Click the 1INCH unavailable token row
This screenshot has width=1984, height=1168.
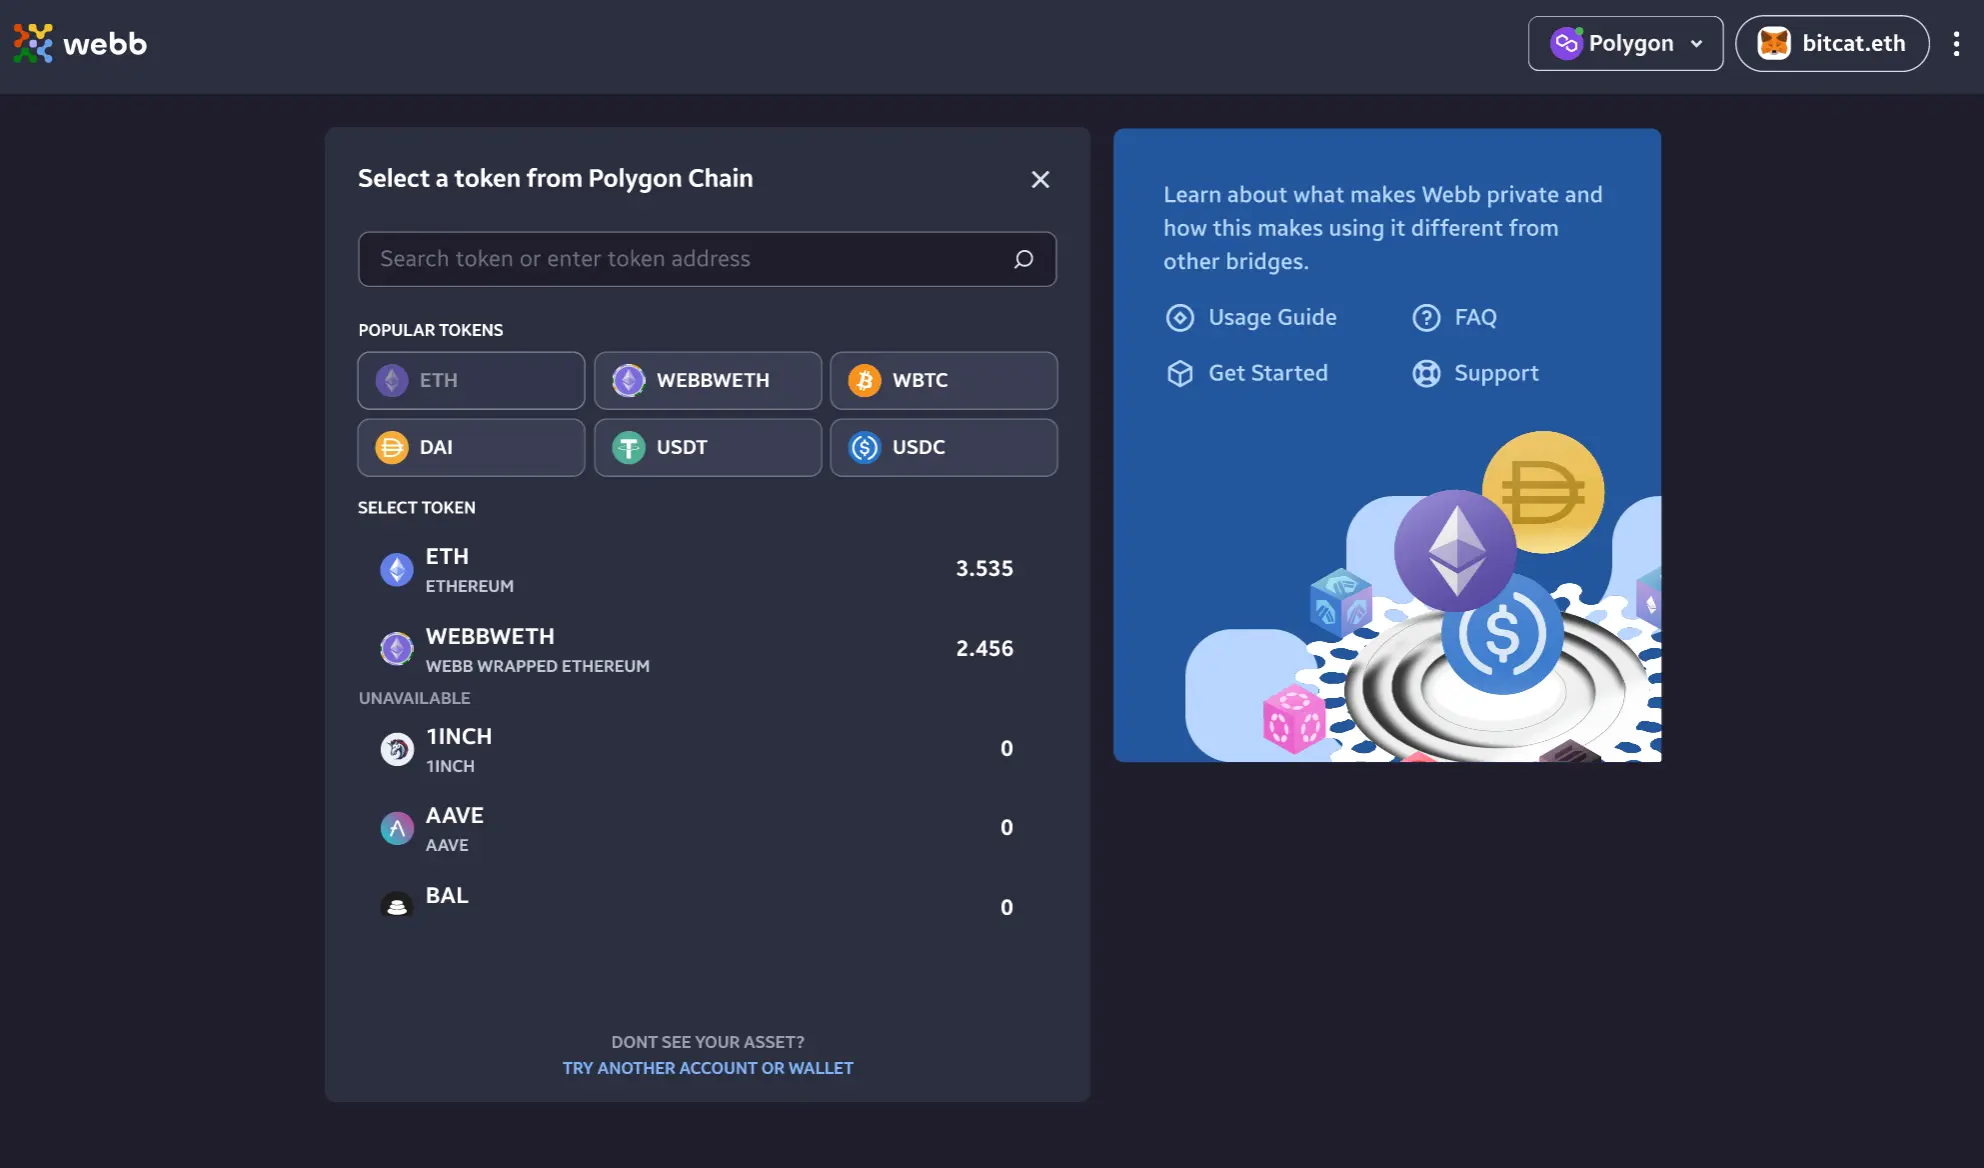click(707, 749)
